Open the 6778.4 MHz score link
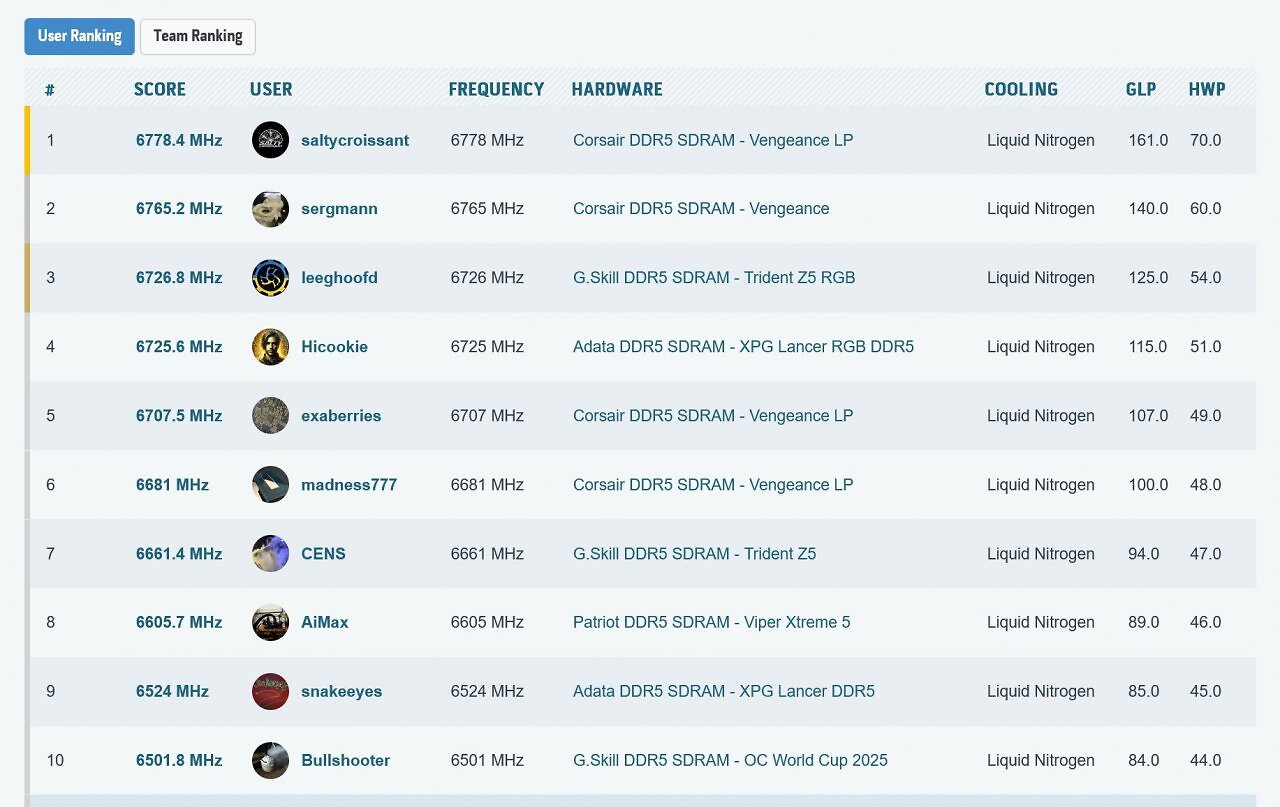This screenshot has height=807, width=1280. click(x=179, y=140)
